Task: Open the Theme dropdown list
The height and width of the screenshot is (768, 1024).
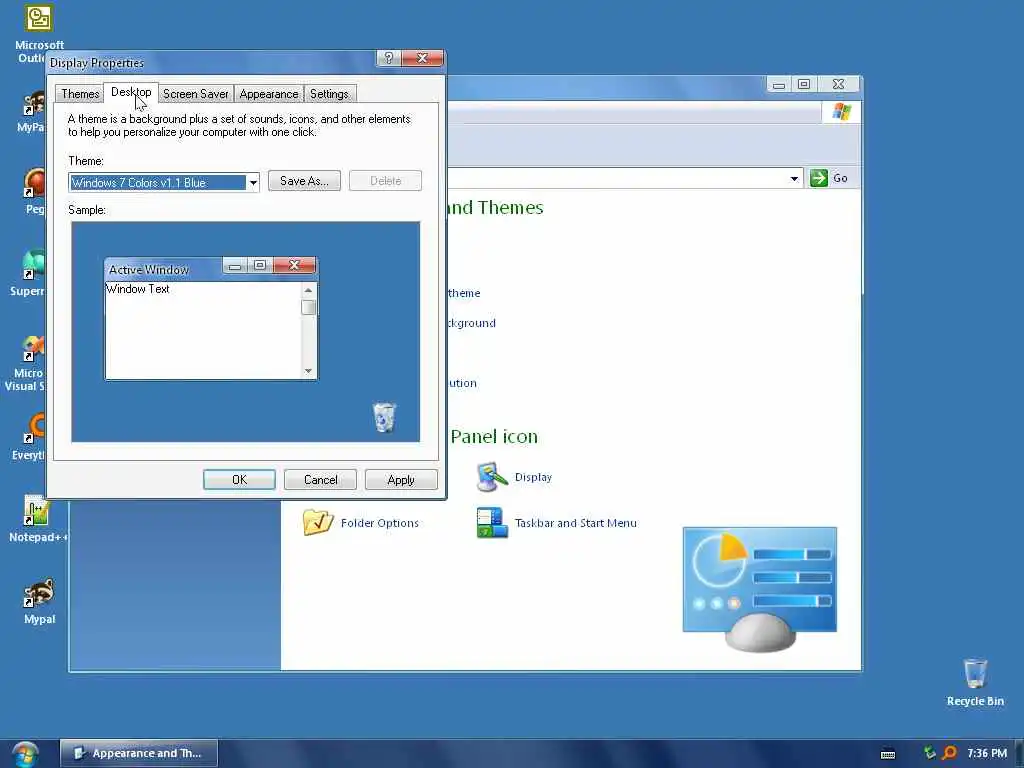Action: click(253, 183)
